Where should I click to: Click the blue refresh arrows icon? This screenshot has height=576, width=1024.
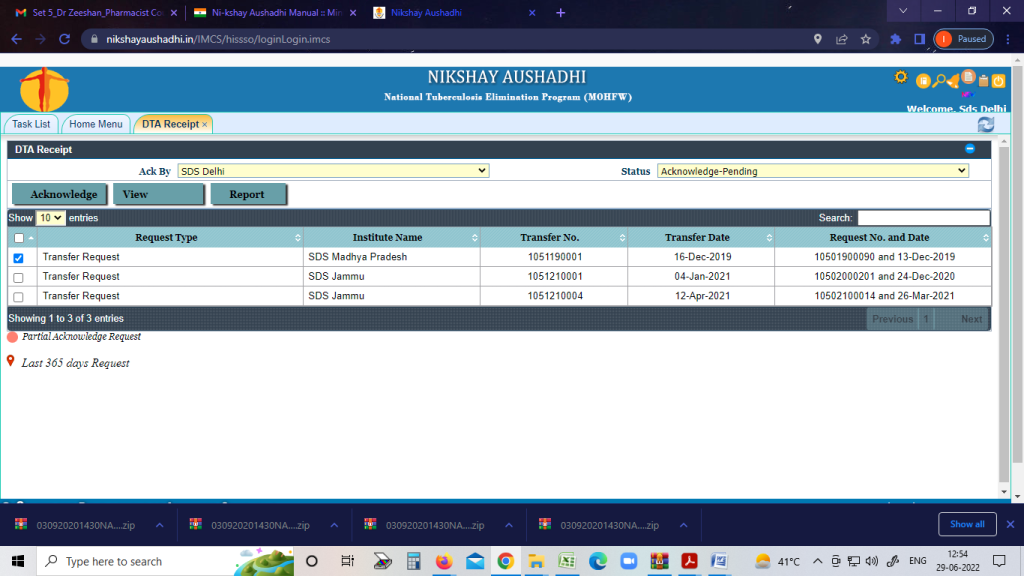point(985,124)
